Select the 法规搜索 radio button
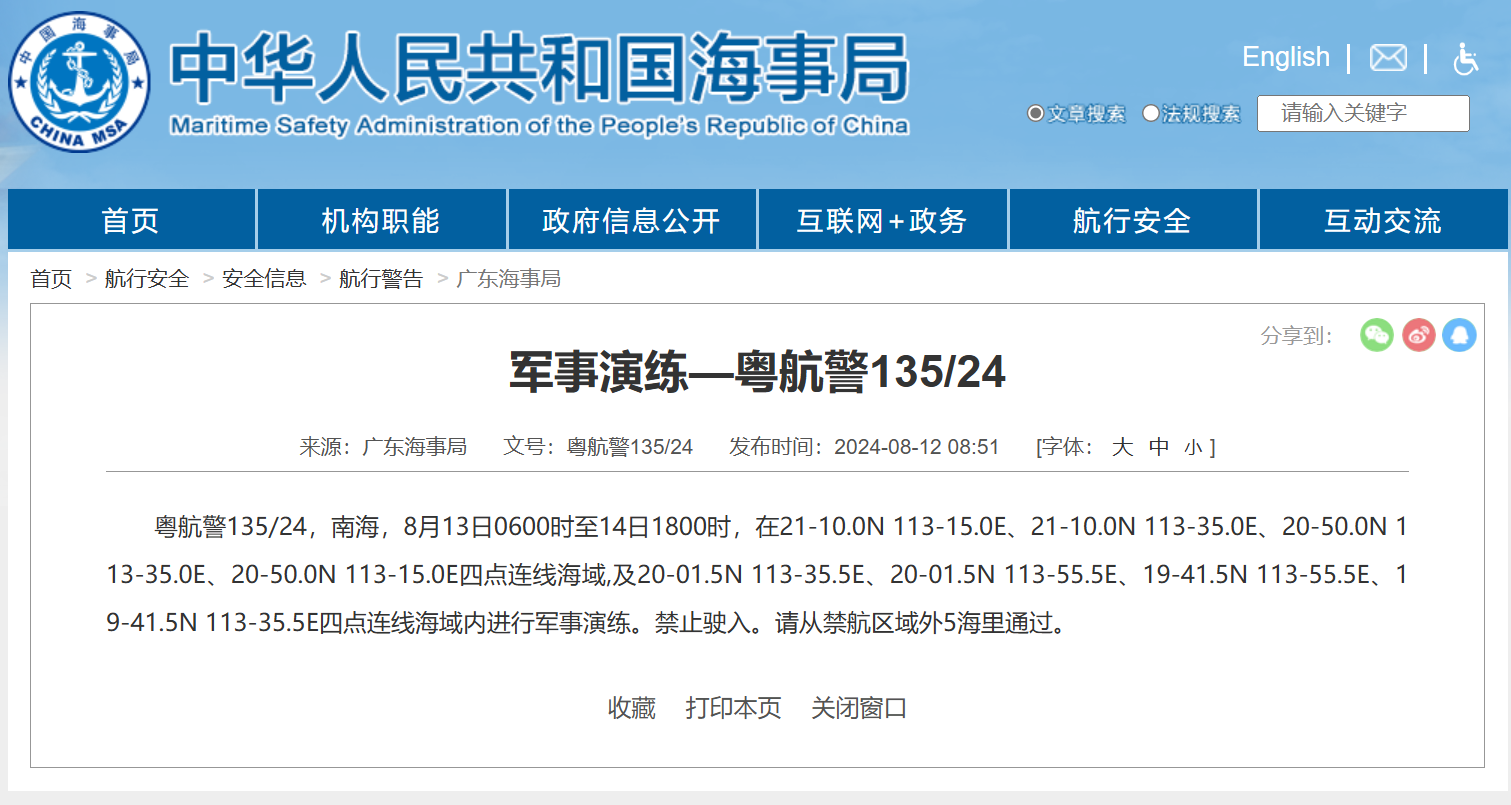This screenshot has height=805, width=1511. 1151,113
